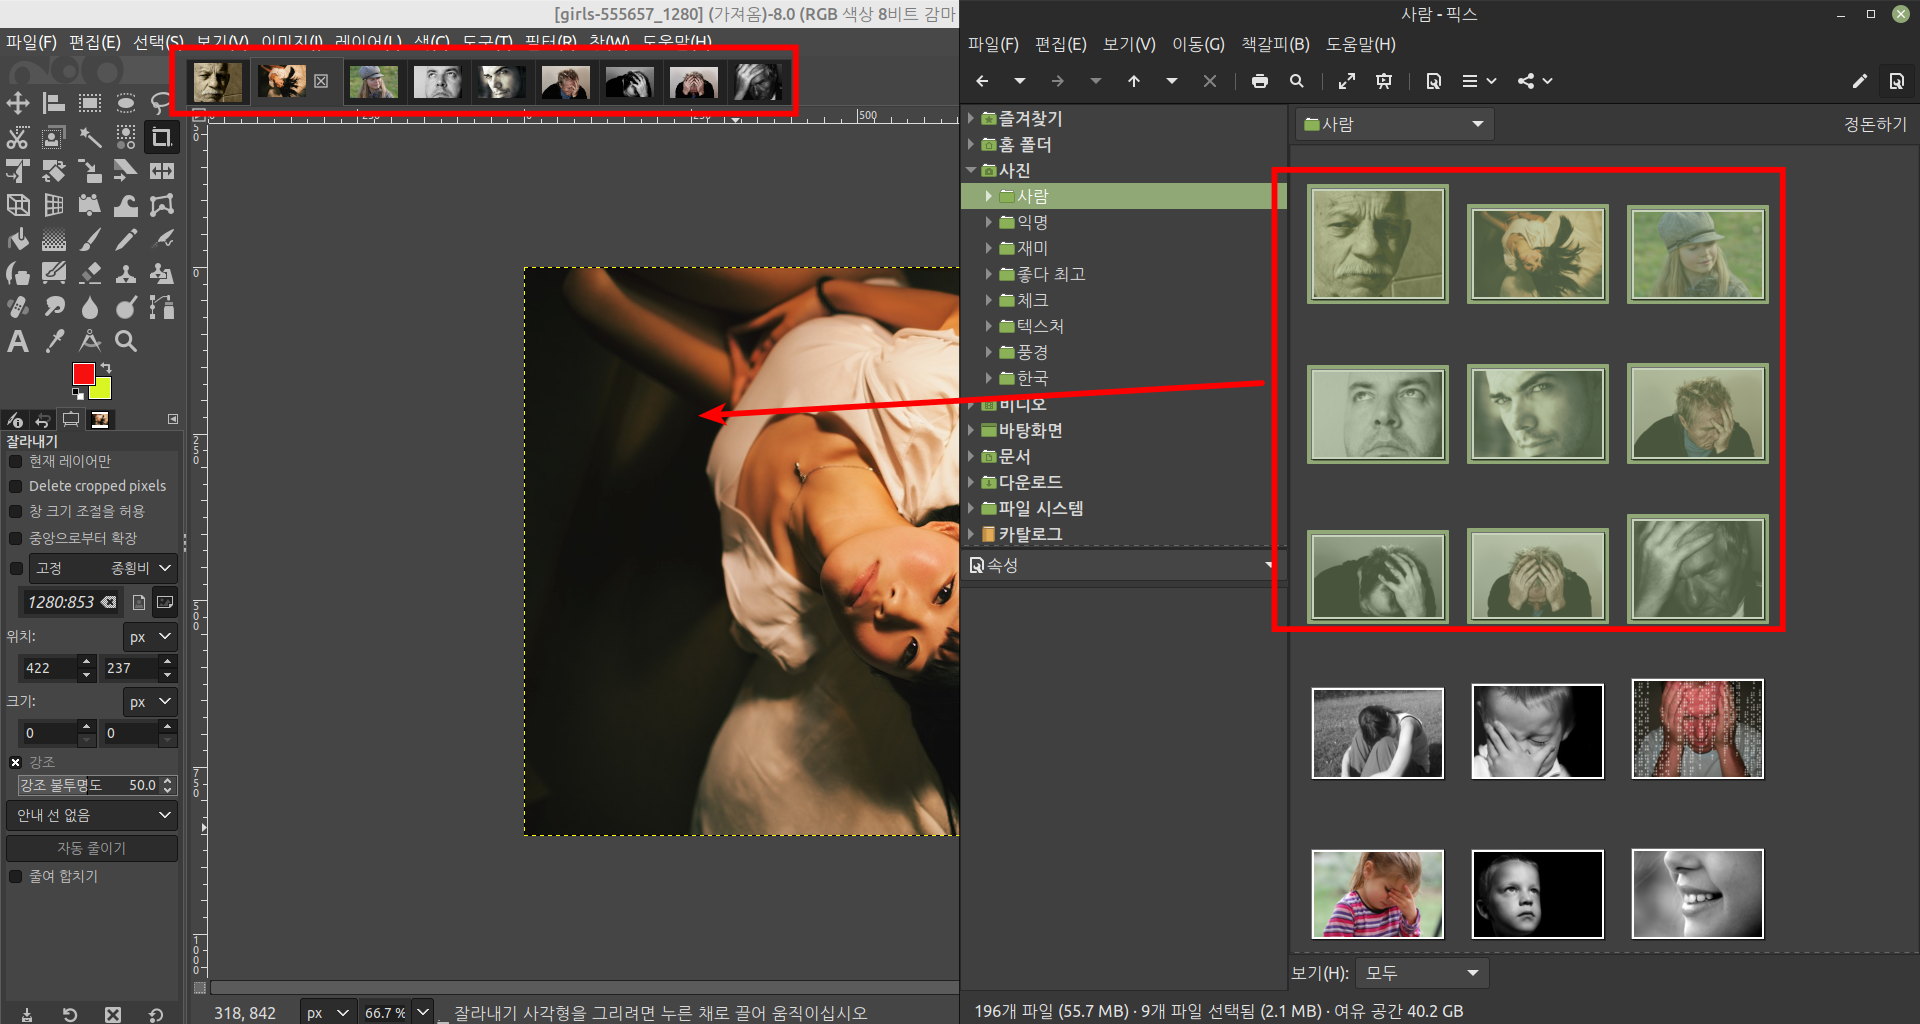Activate the Text tool
The width and height of the screenshot is (1920, 1024).
18,341
